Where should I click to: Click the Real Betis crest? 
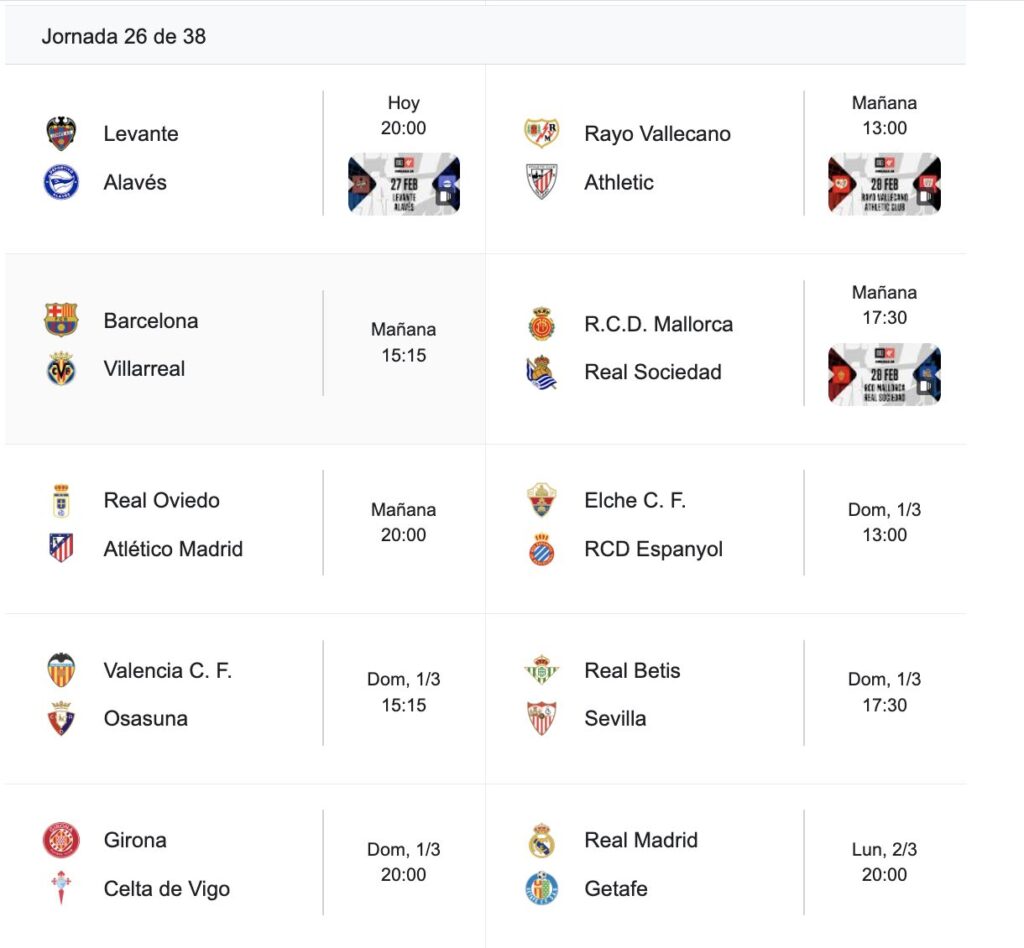(x=542, y=670)
